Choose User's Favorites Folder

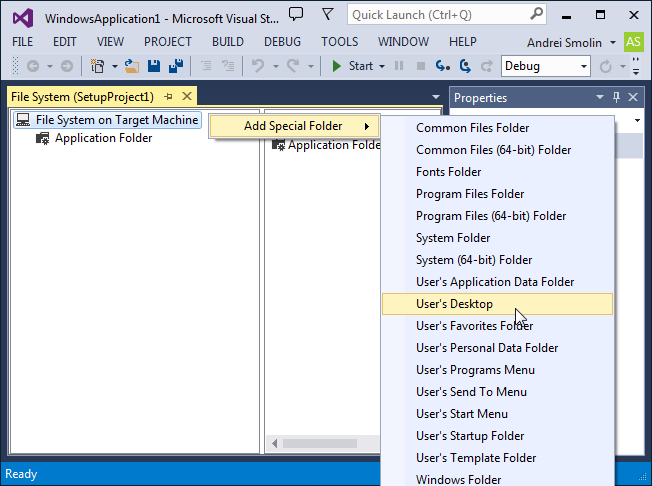[497, 326]
